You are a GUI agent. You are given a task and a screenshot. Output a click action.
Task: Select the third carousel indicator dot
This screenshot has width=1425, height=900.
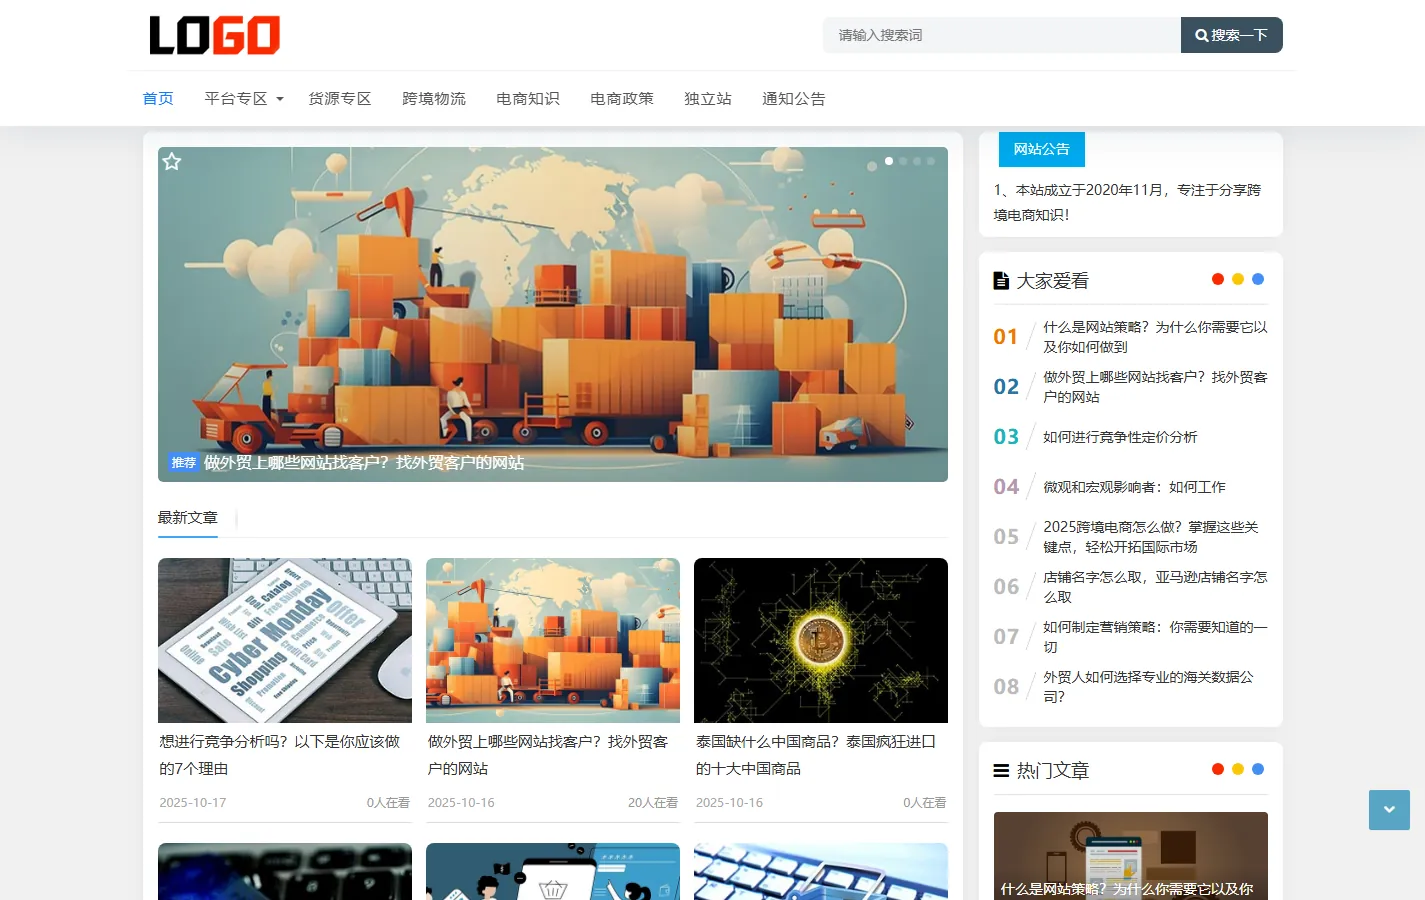tap(917, 161)
